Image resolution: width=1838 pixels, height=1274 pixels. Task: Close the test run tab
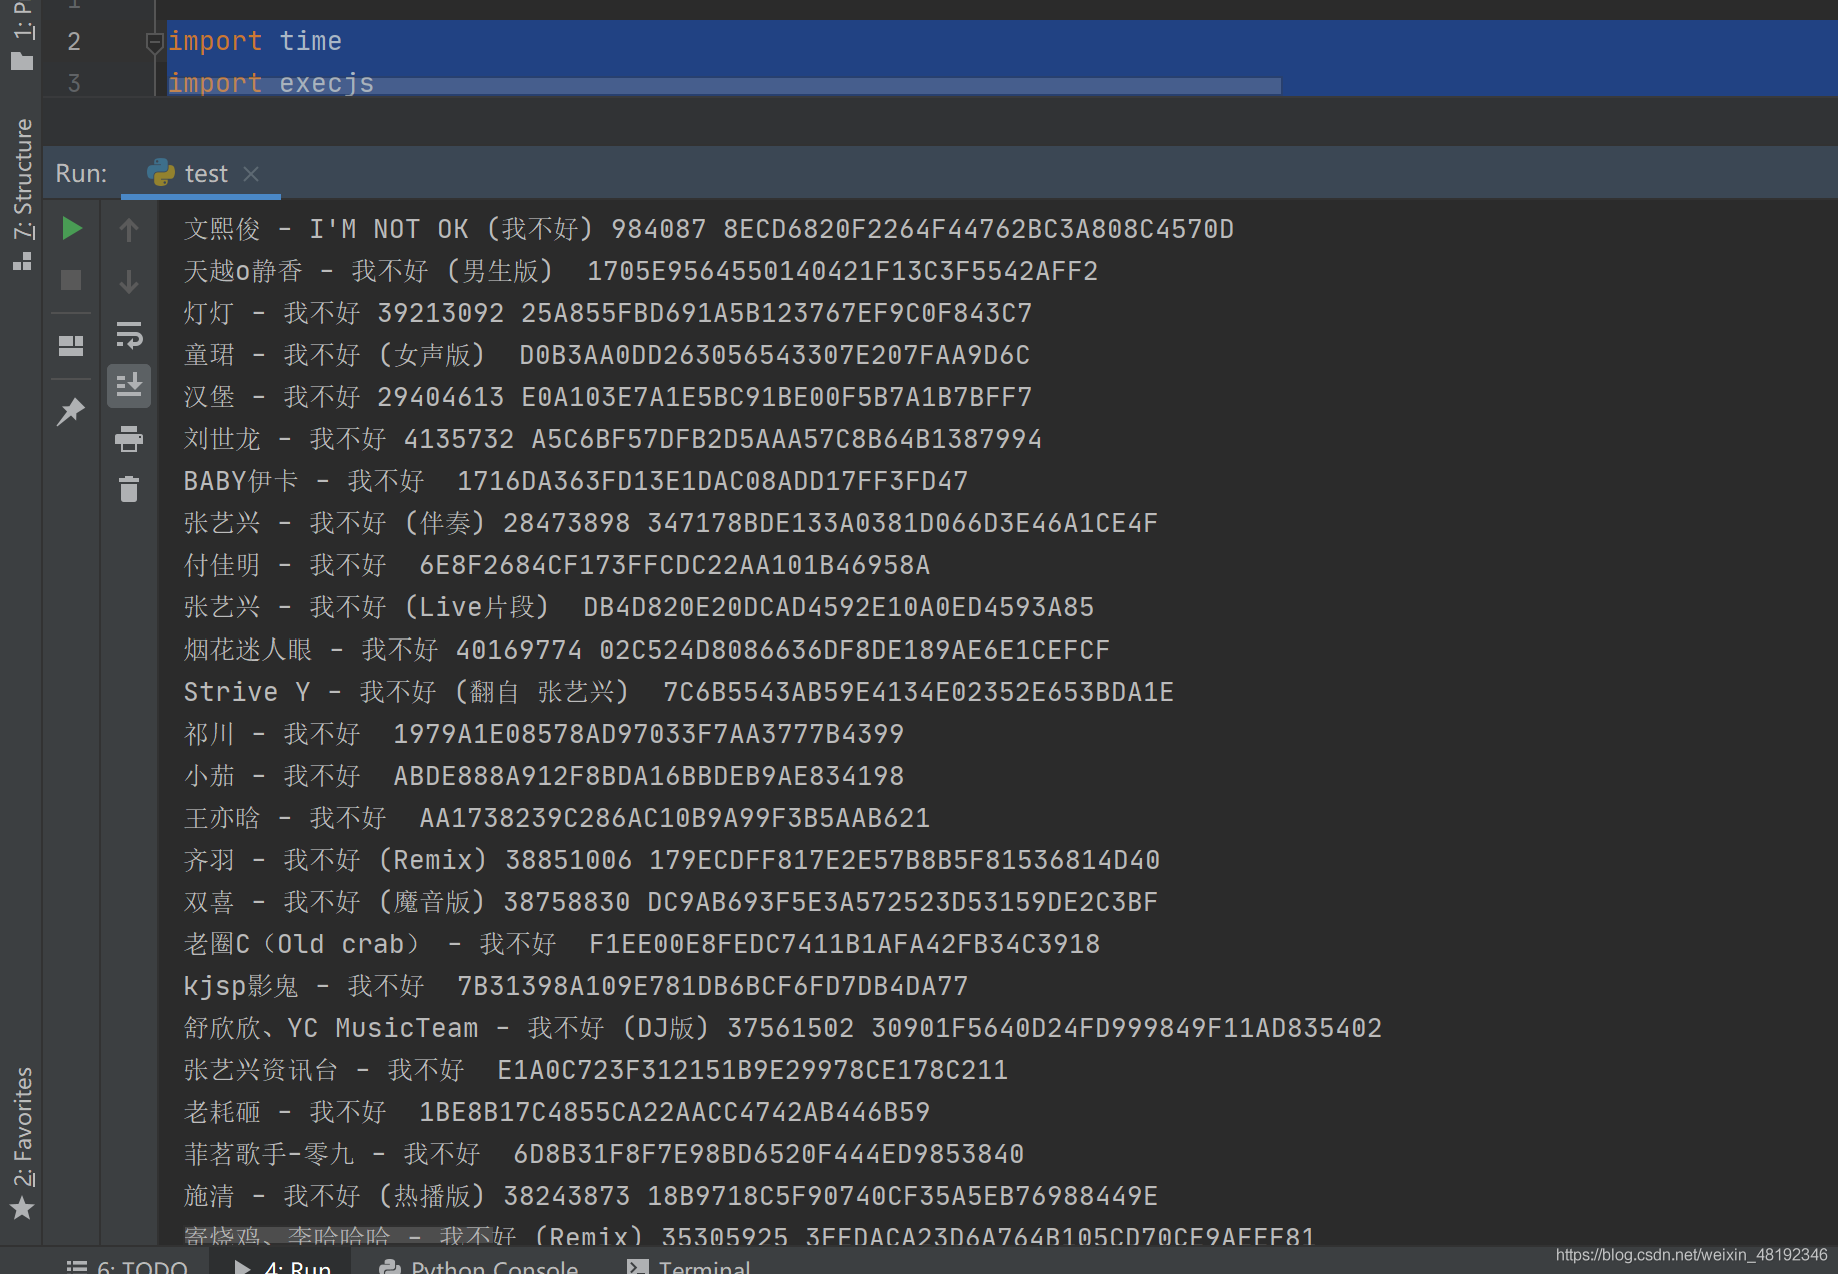[251, 174]
